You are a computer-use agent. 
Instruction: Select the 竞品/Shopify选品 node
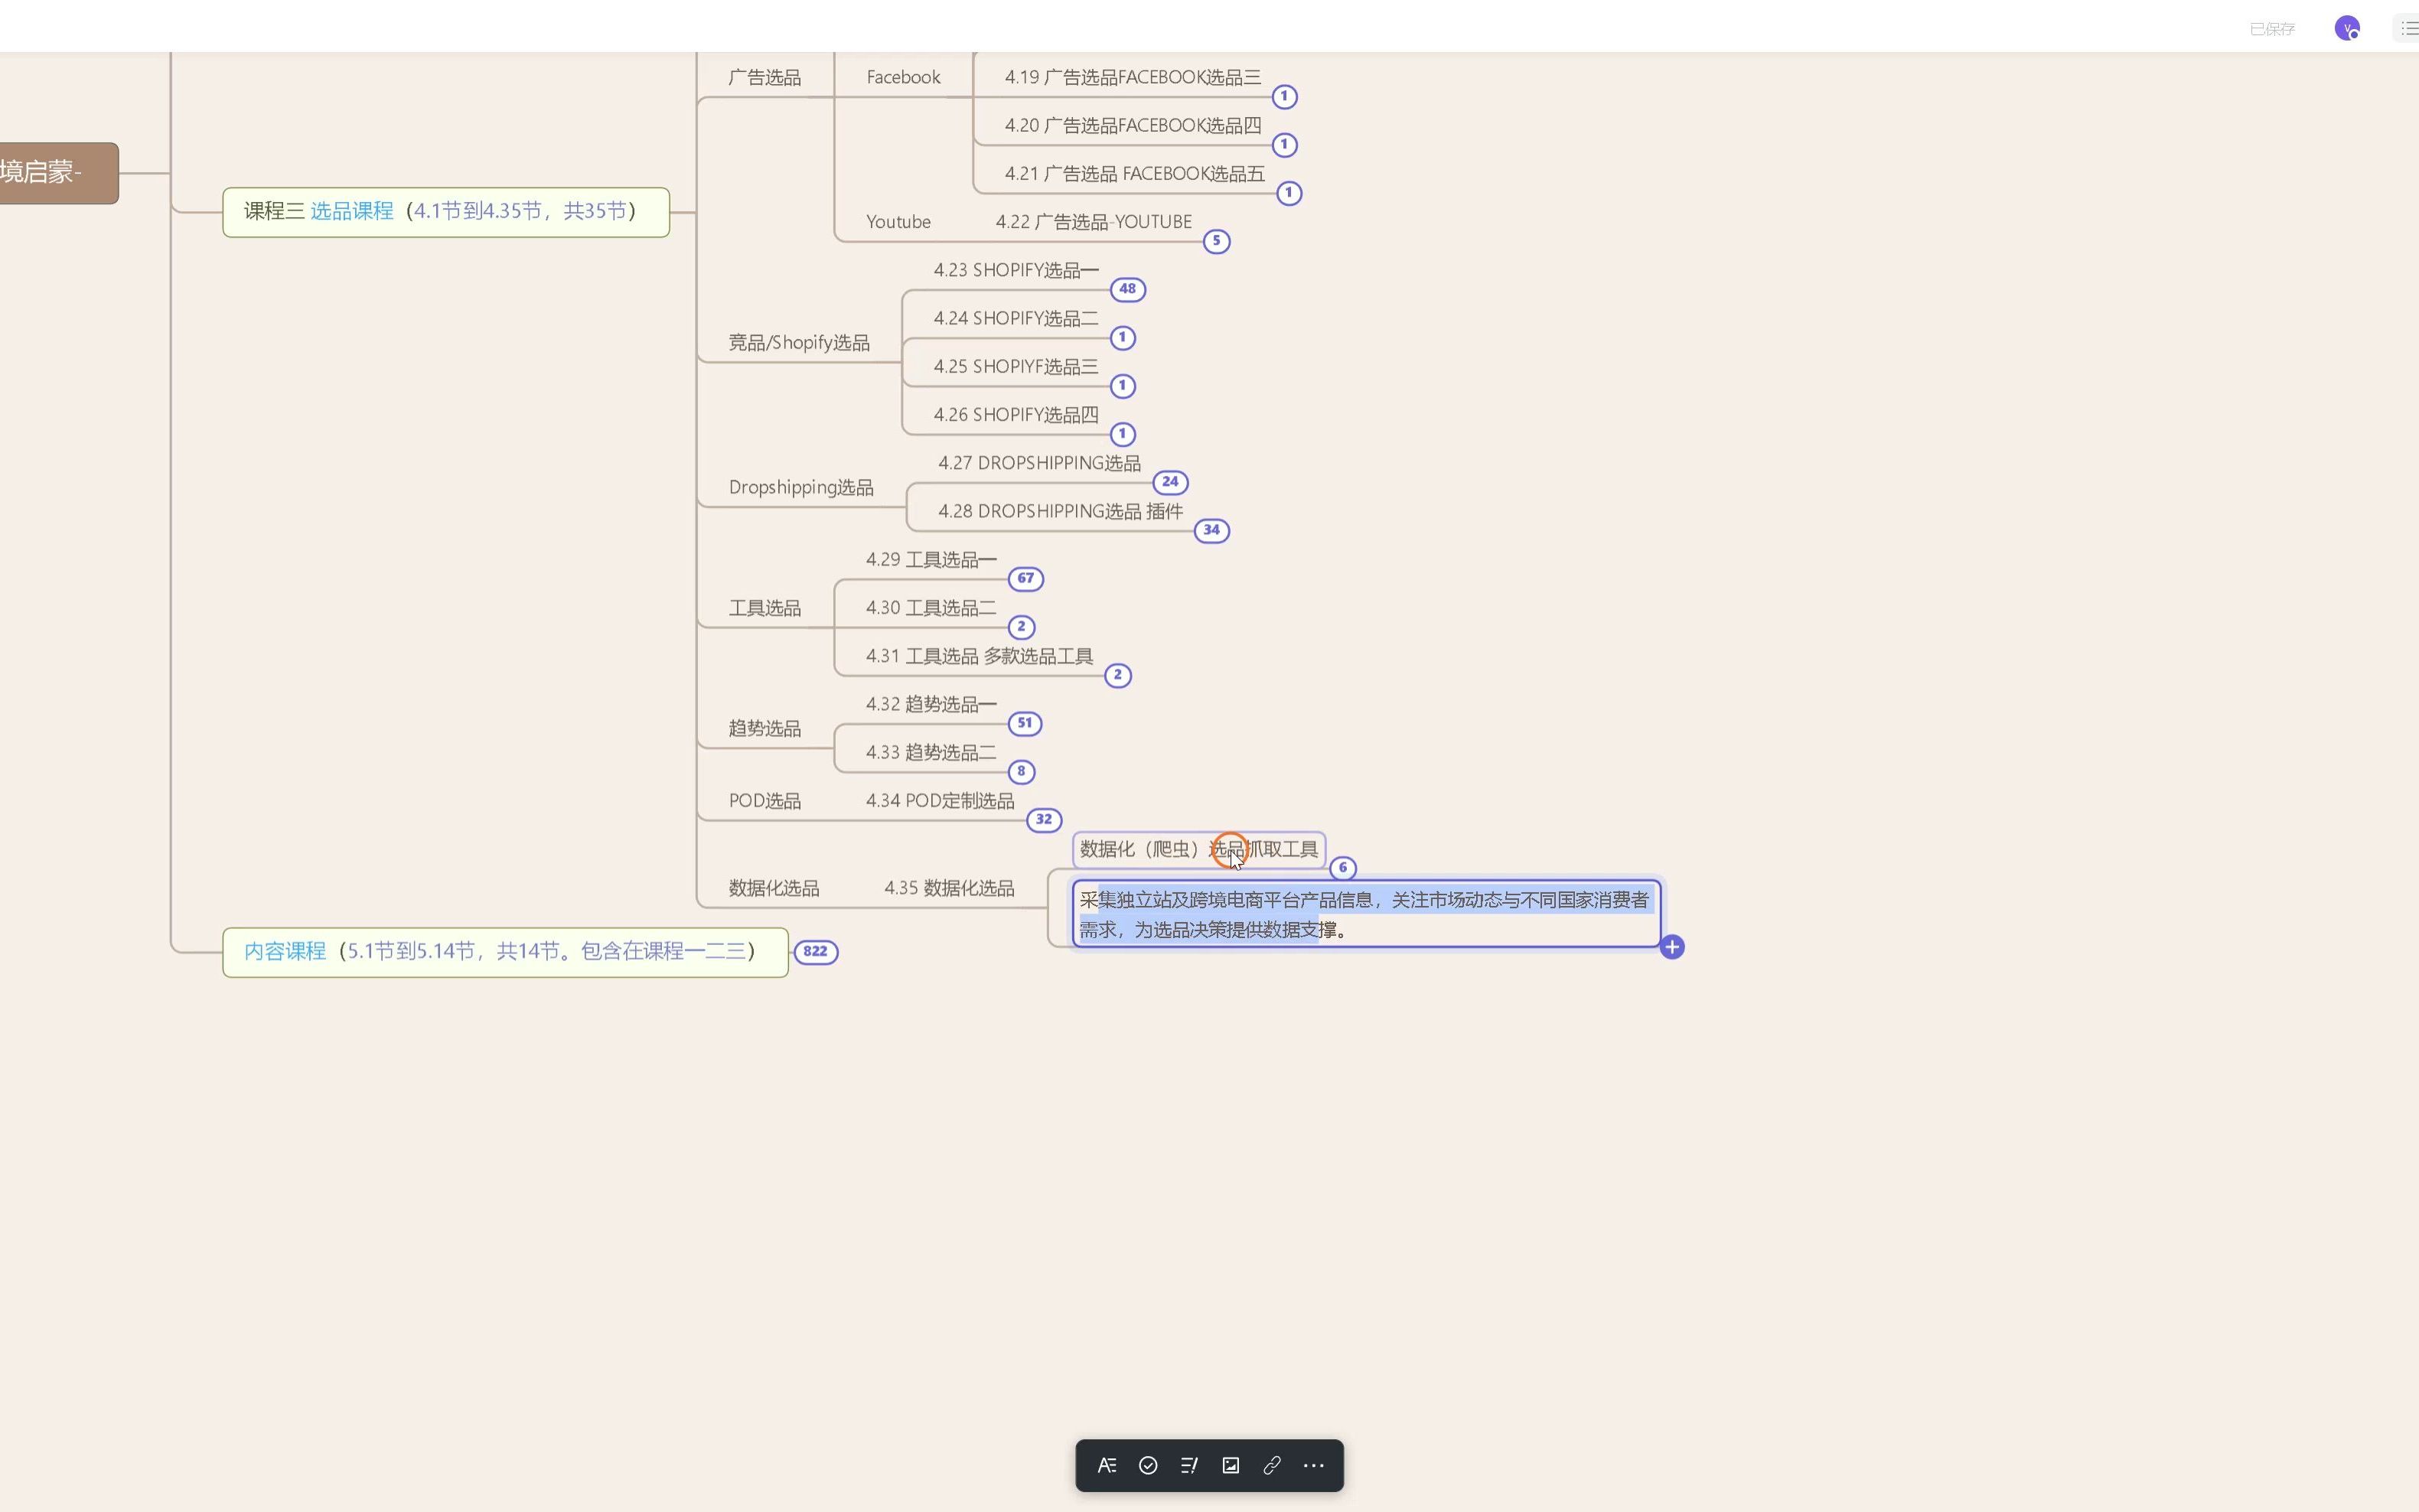798,343
